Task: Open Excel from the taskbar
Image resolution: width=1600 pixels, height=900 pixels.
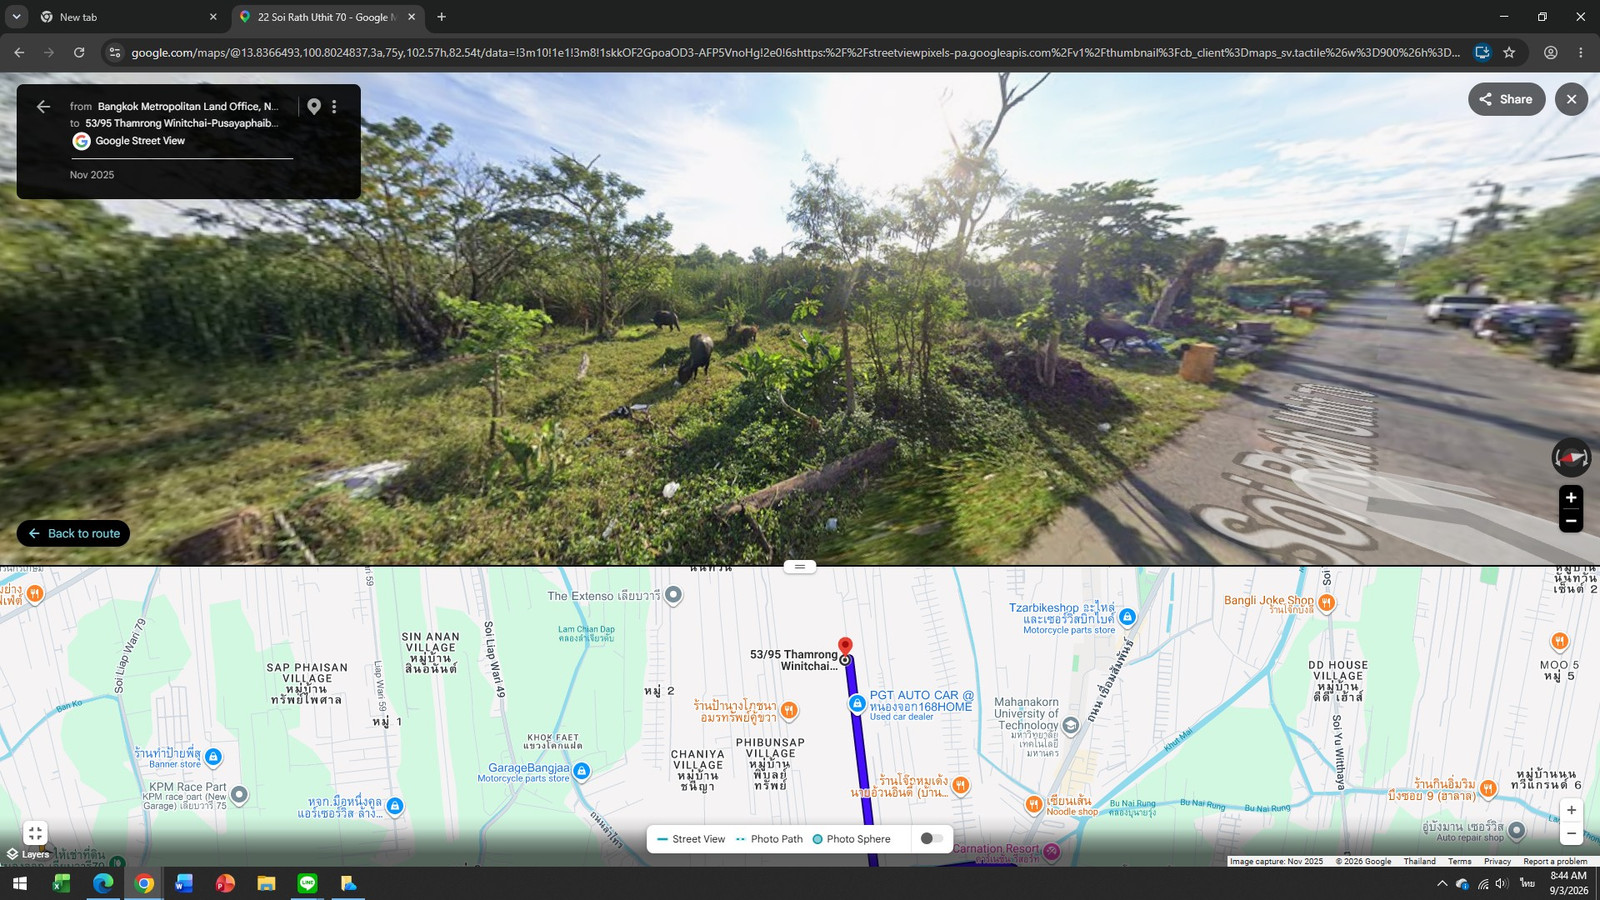Action: click(61, 883)
